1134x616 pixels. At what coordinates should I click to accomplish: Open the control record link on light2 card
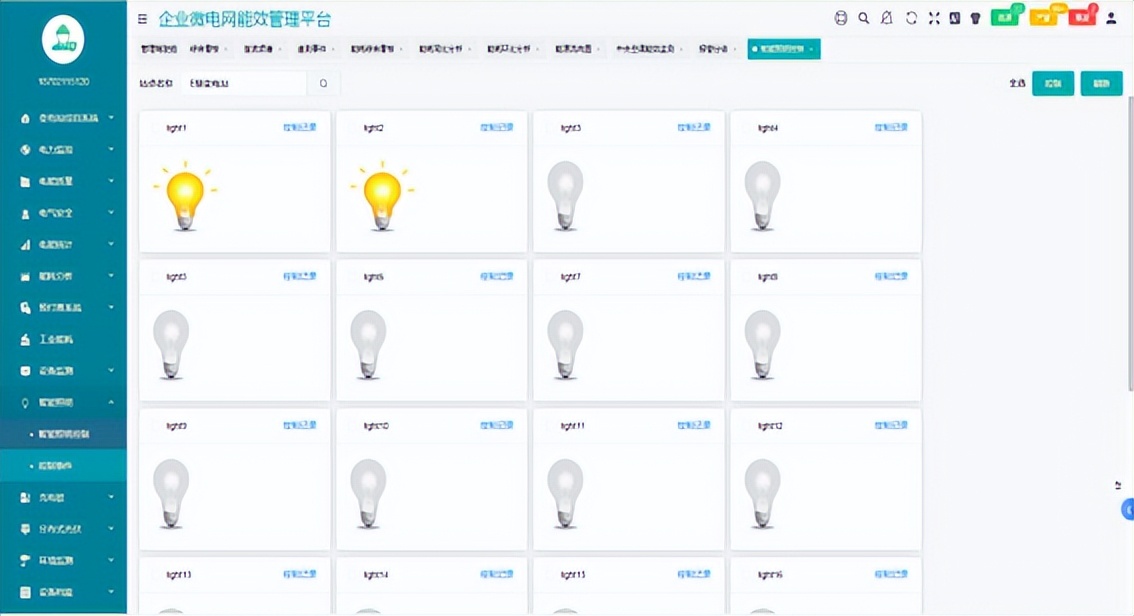coord(494,127)
